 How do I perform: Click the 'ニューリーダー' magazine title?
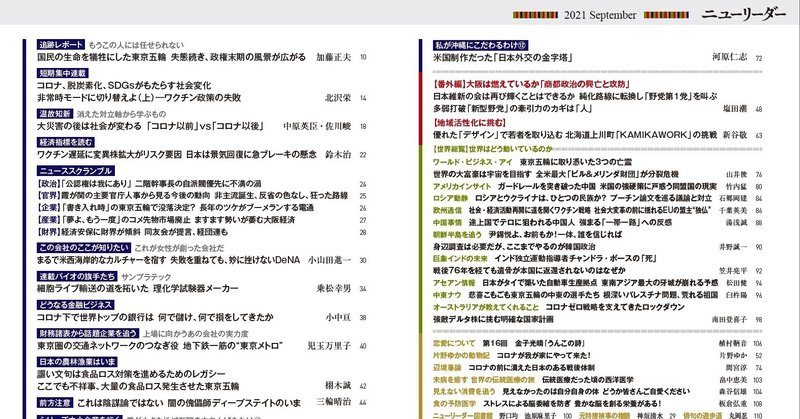tap(743, 15)
